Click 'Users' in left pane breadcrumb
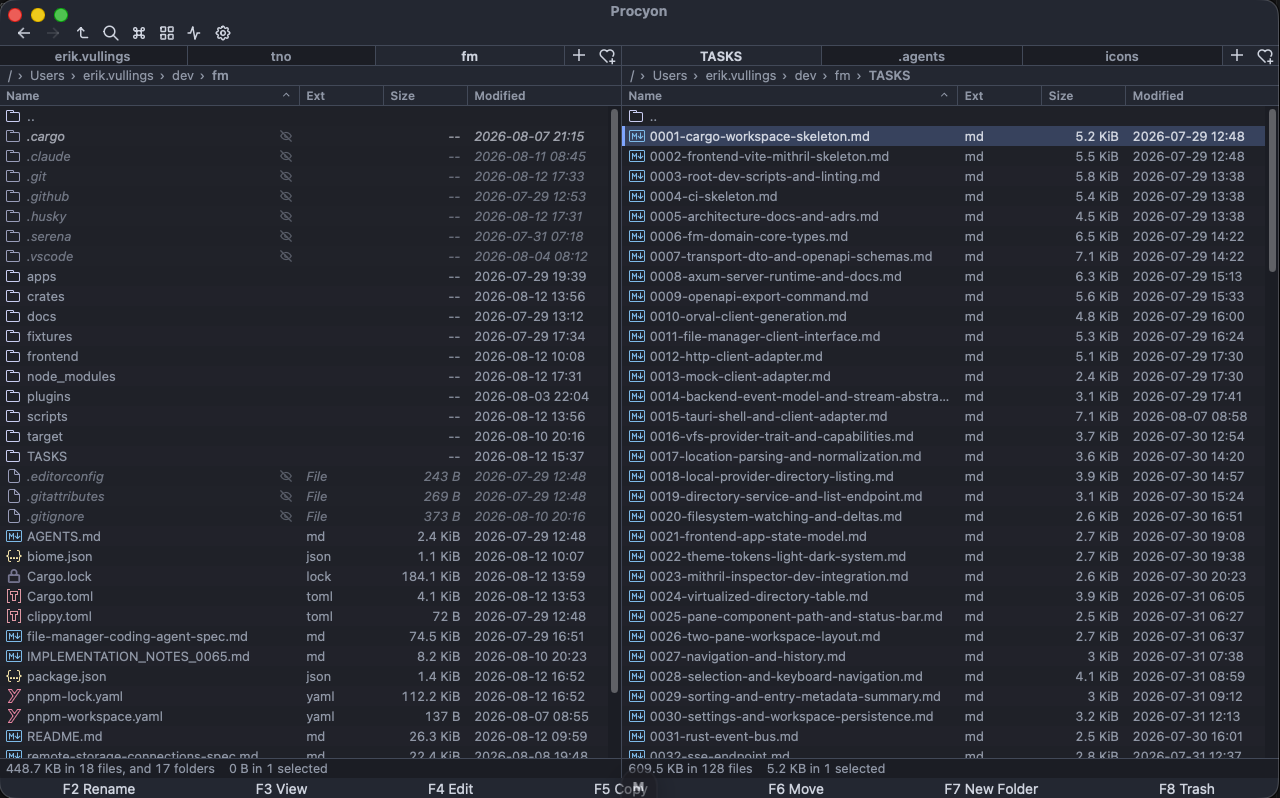Viewport: 1280px width, 798px height. click(x=47, y=76)
